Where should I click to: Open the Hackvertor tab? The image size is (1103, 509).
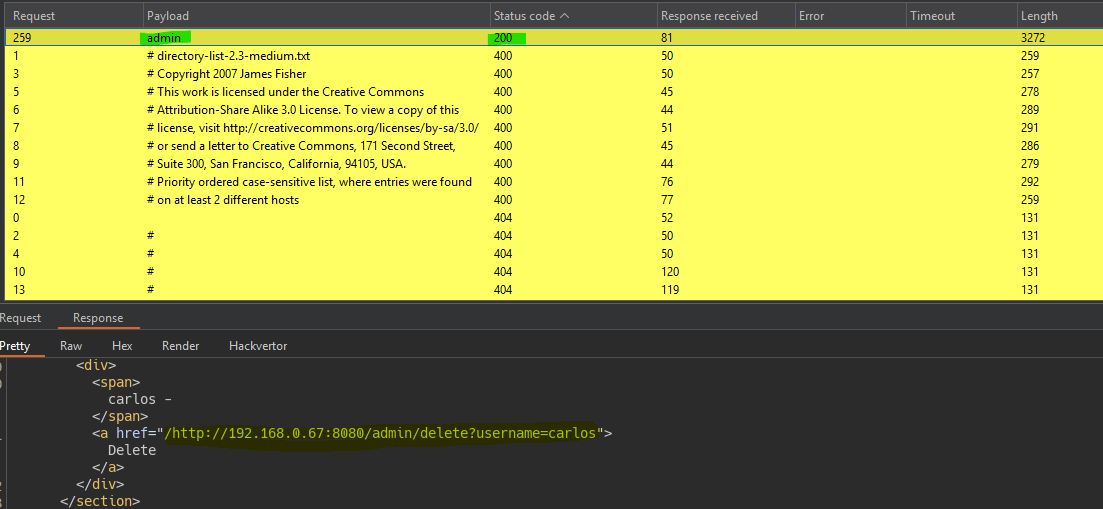(258, 346)
